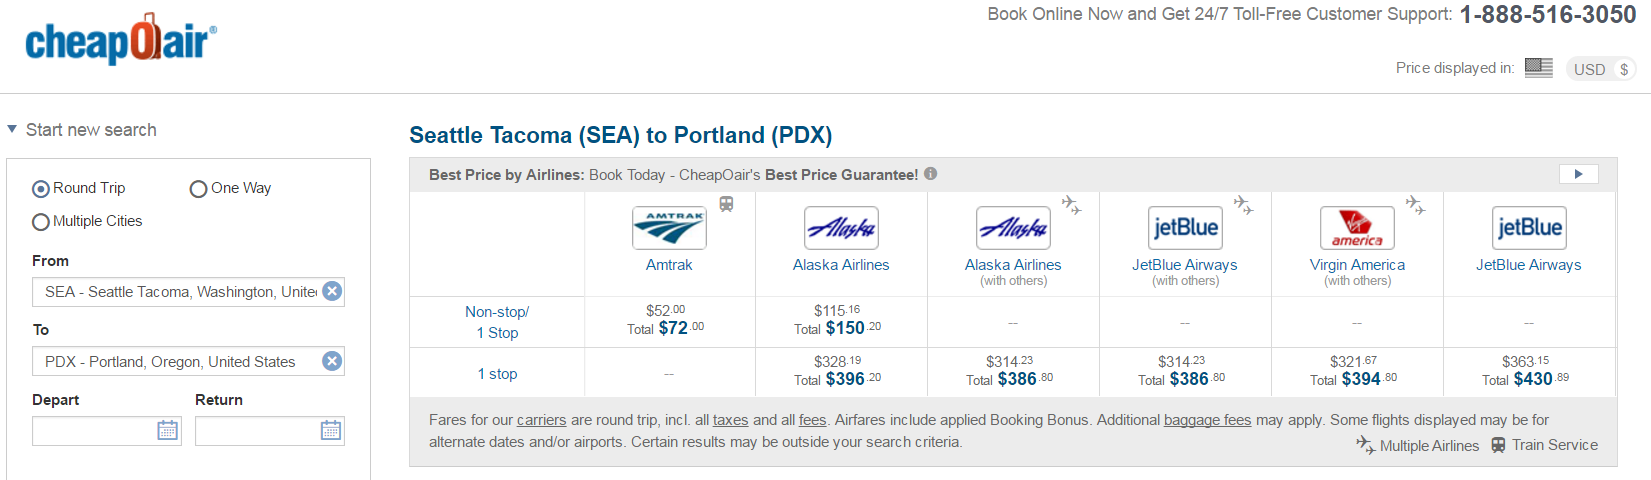The width and height of the screenshot is (1651, 480).
Task: Click the PDX destination input field
Action: (x=175, y=362)
